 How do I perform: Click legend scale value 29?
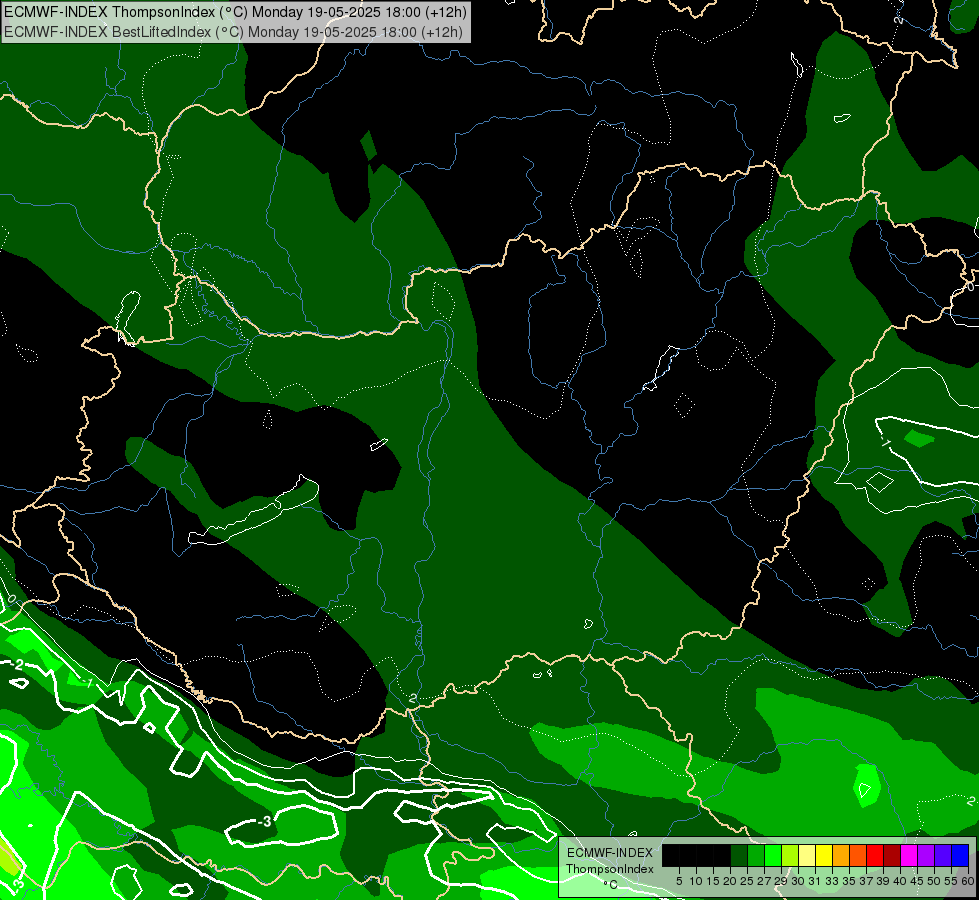click(x=781, y=881)
